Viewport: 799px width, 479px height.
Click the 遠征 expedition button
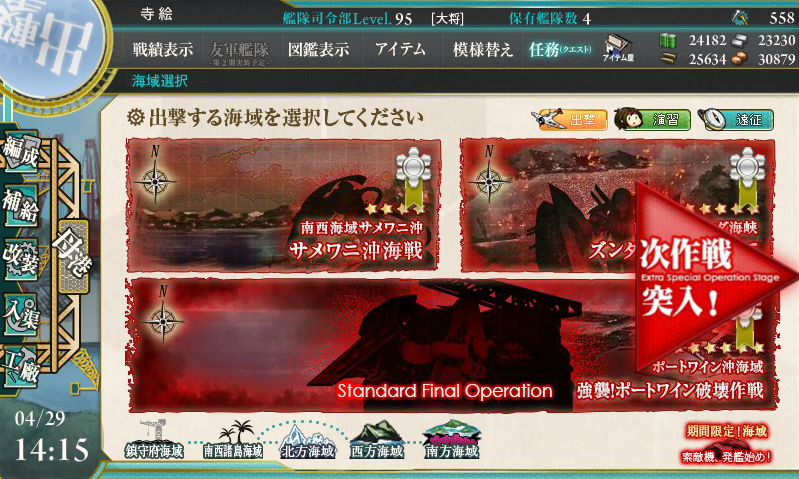click(735, 120)
